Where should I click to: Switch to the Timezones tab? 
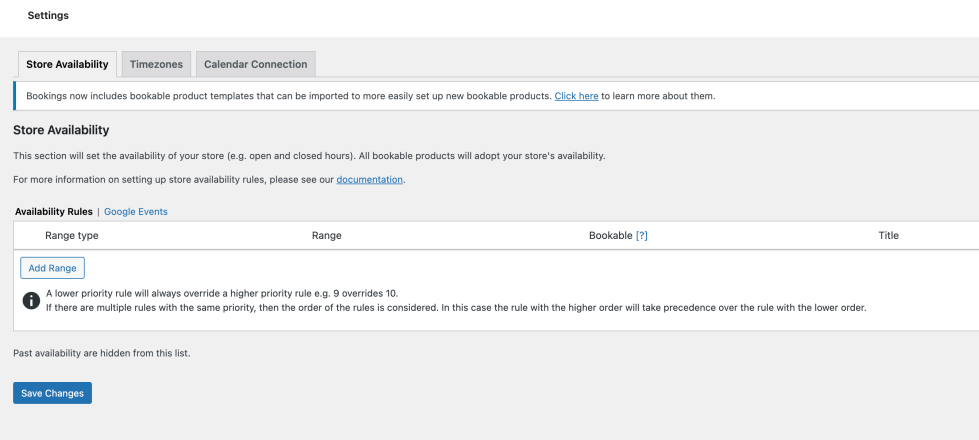coord(156,64)
